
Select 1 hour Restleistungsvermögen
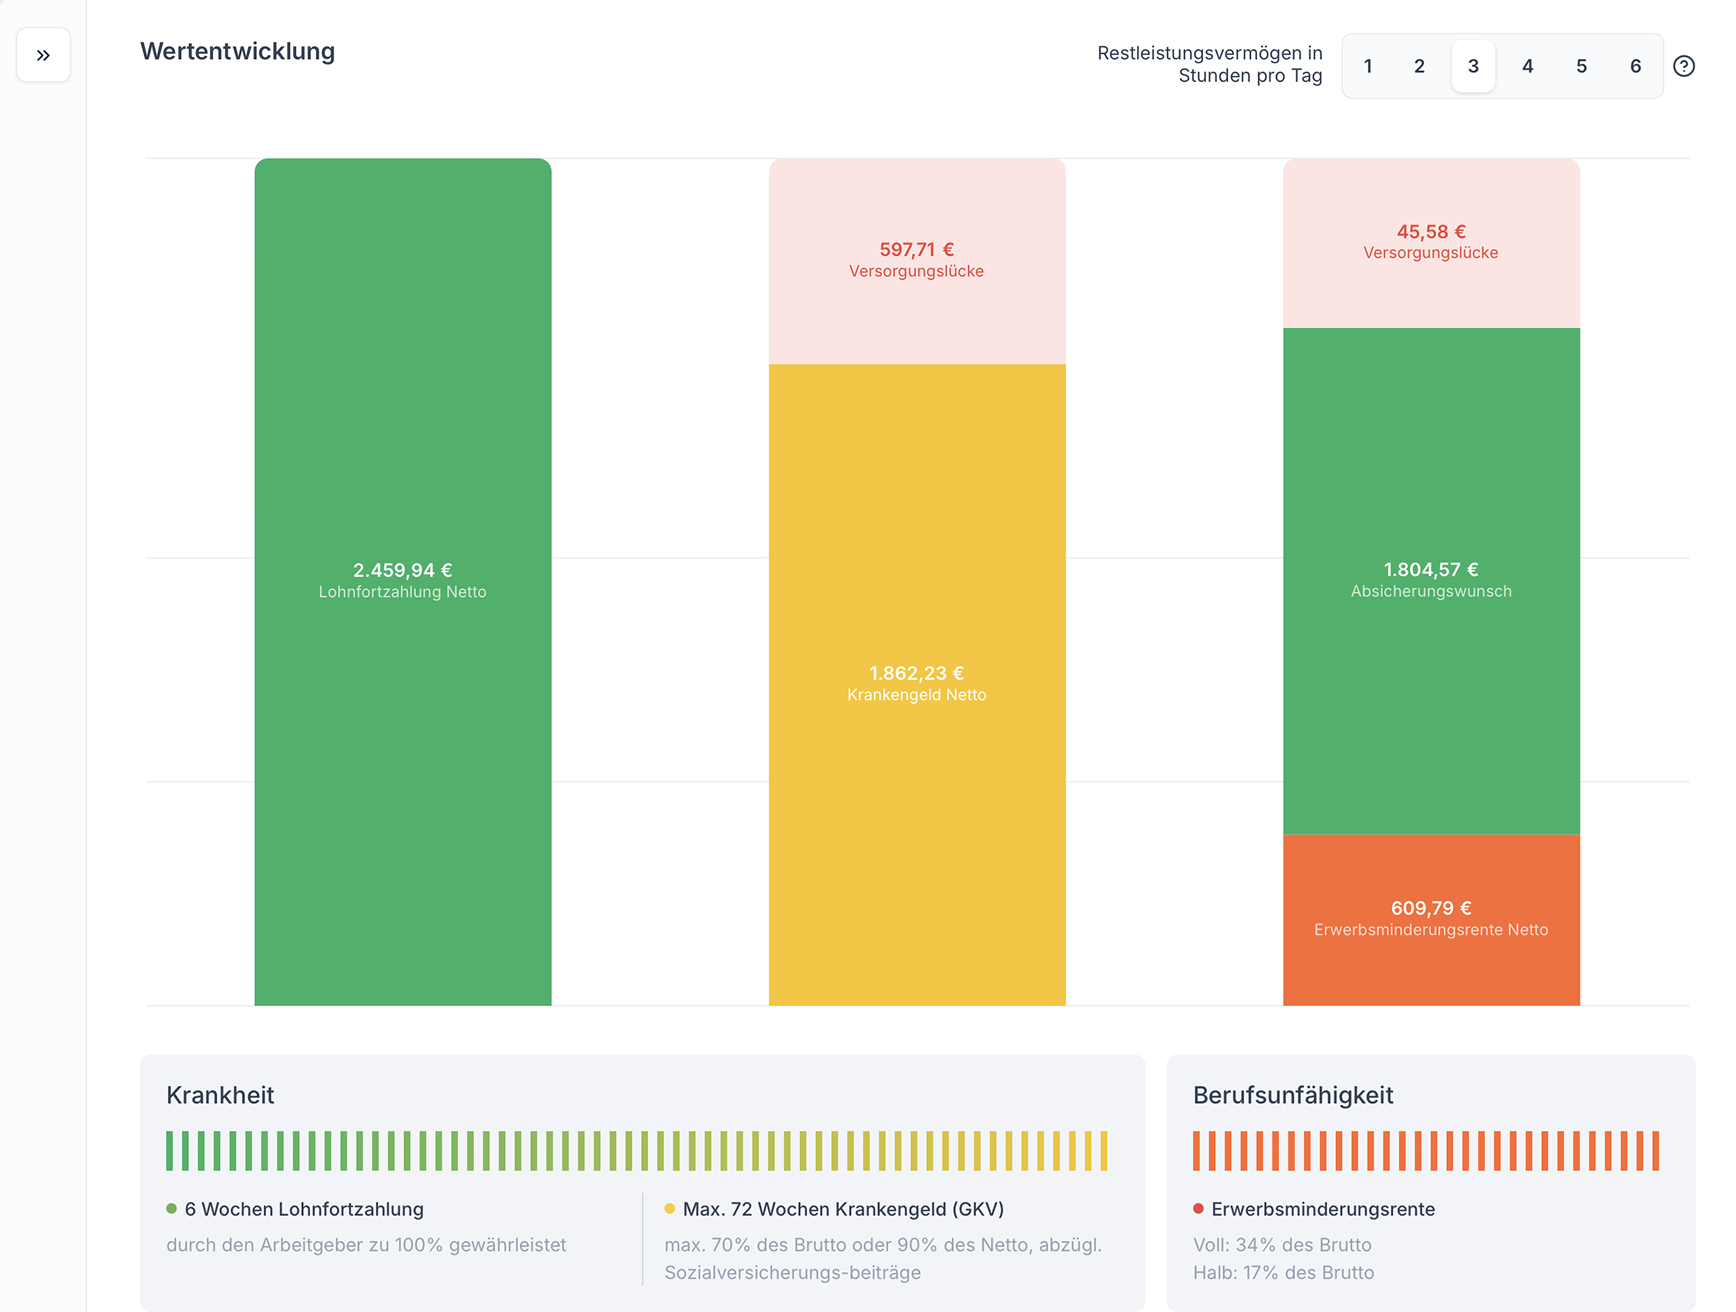pos(1367,66)
